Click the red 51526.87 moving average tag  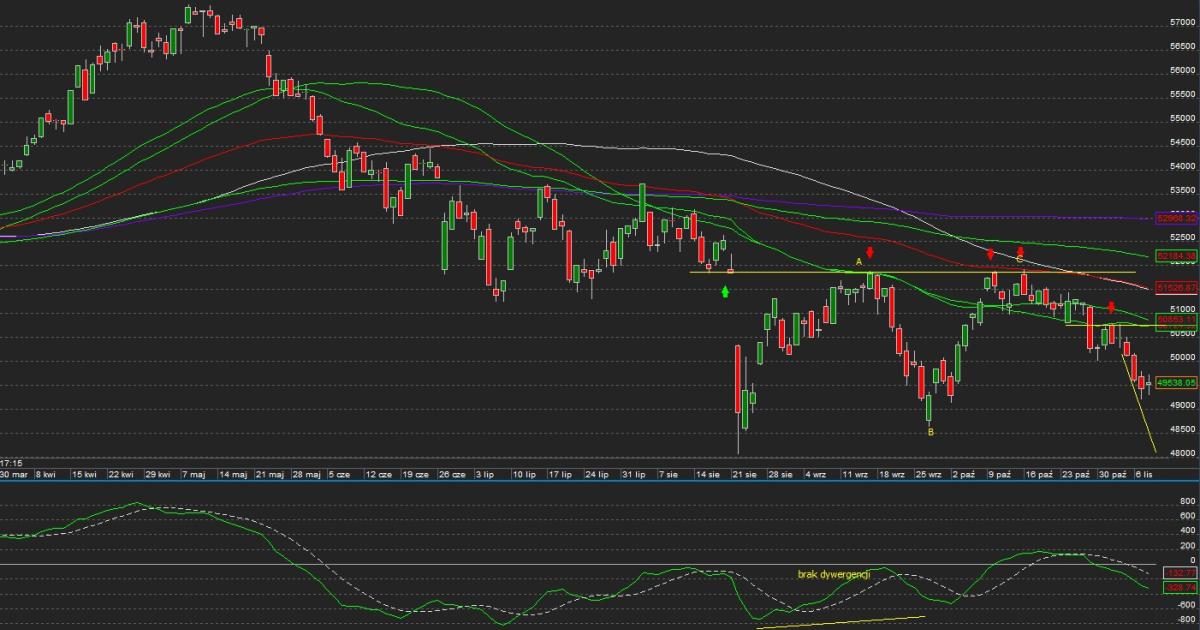[1176, 287]
